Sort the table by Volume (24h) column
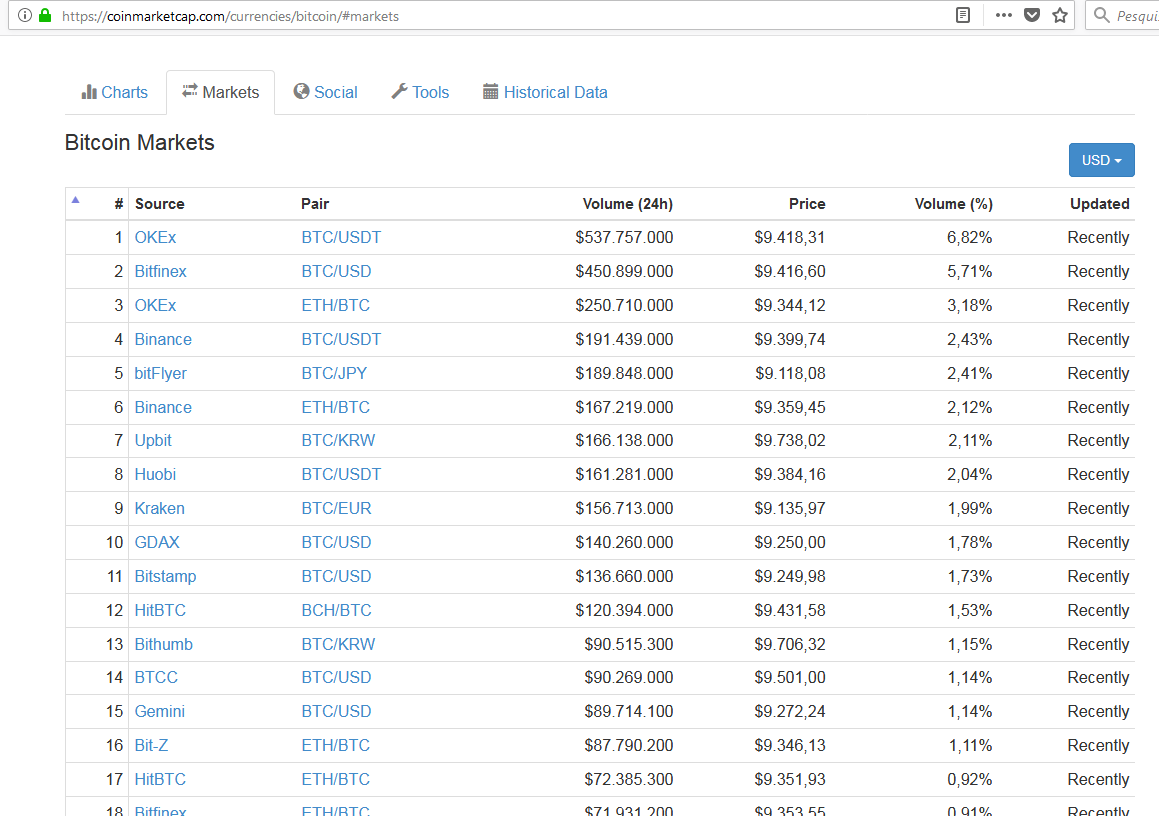This screenshot has width=1159, height=816. coord(628,204)
